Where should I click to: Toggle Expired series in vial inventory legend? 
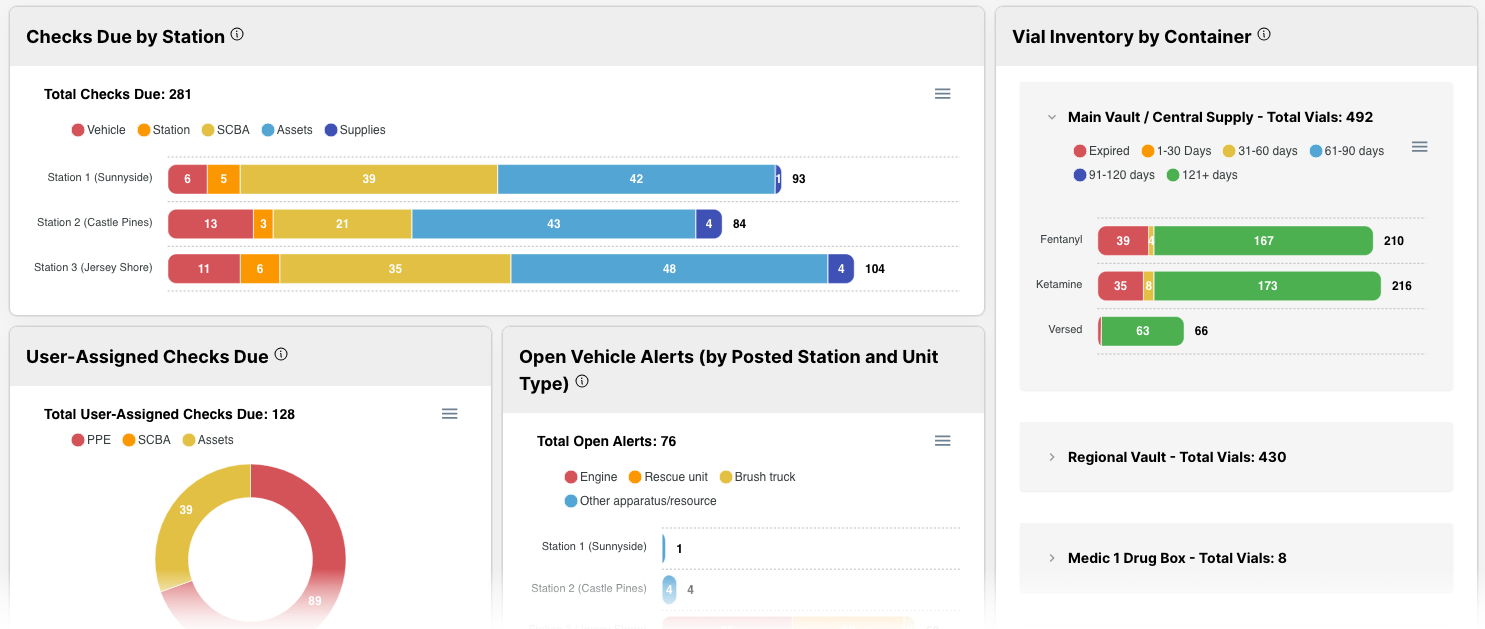tap(1101, 151)
